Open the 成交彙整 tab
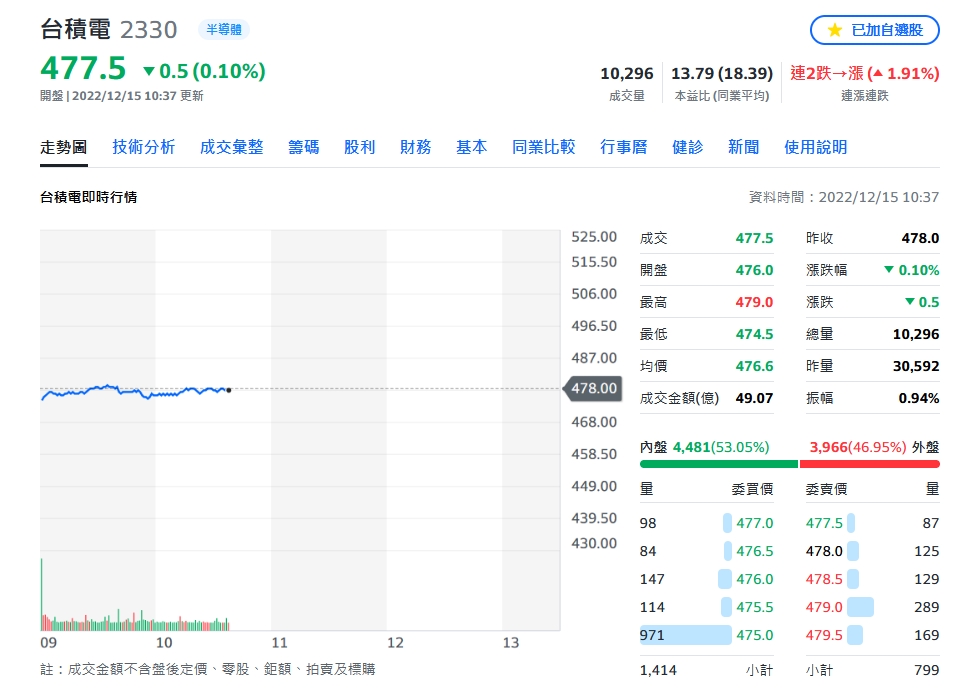The width and height of the screenshot is (969, 697). (x=232, y=147)
